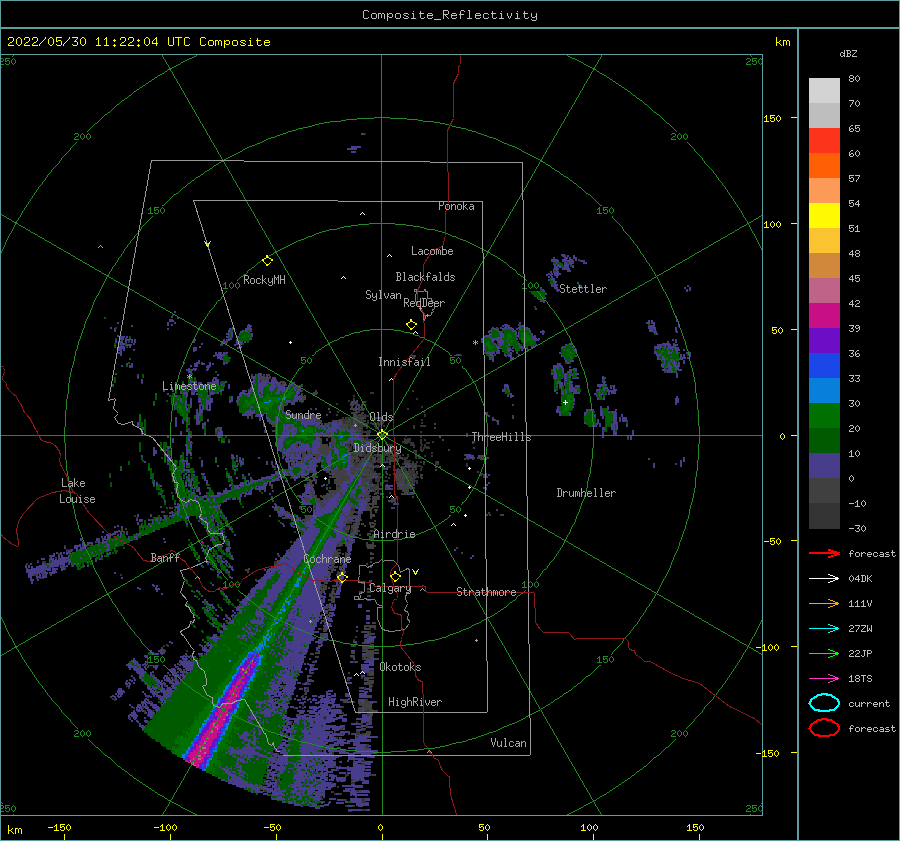The width and height of the screenshot is (900, 841).
Task: Click the yellow -50 tick on right axis
Action: click(771, 541)
